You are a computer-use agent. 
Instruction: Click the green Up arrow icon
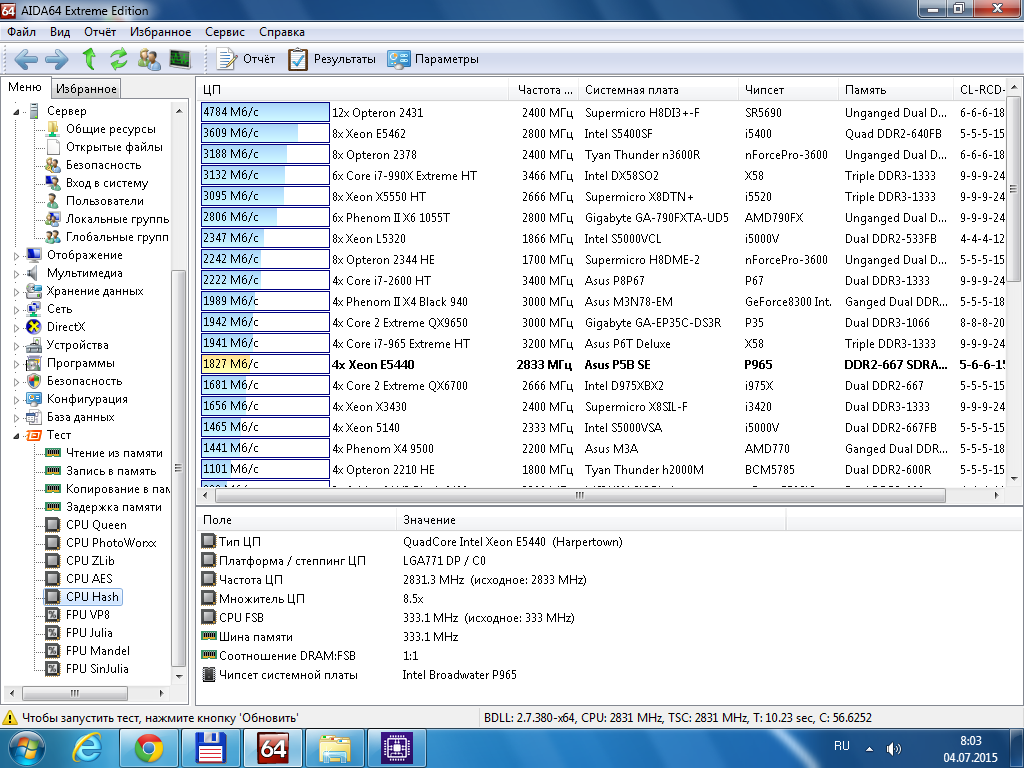click(x=89, y=59)
